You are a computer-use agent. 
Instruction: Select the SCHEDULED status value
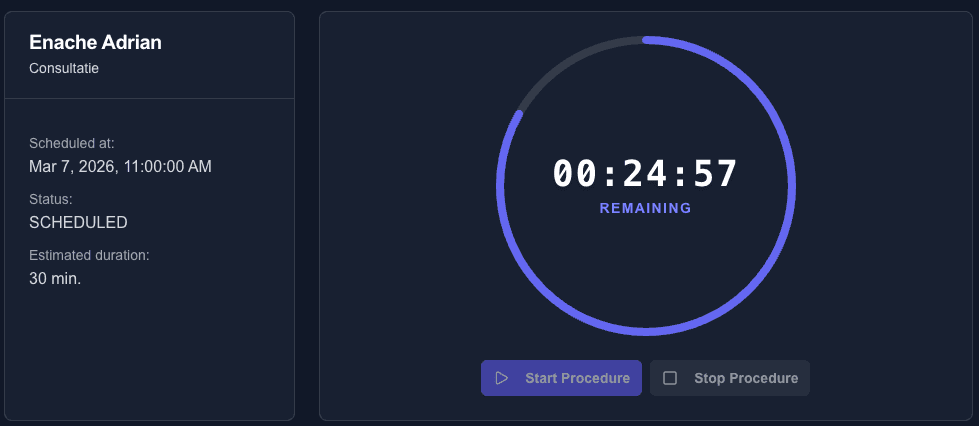click(x=78, y=222)
